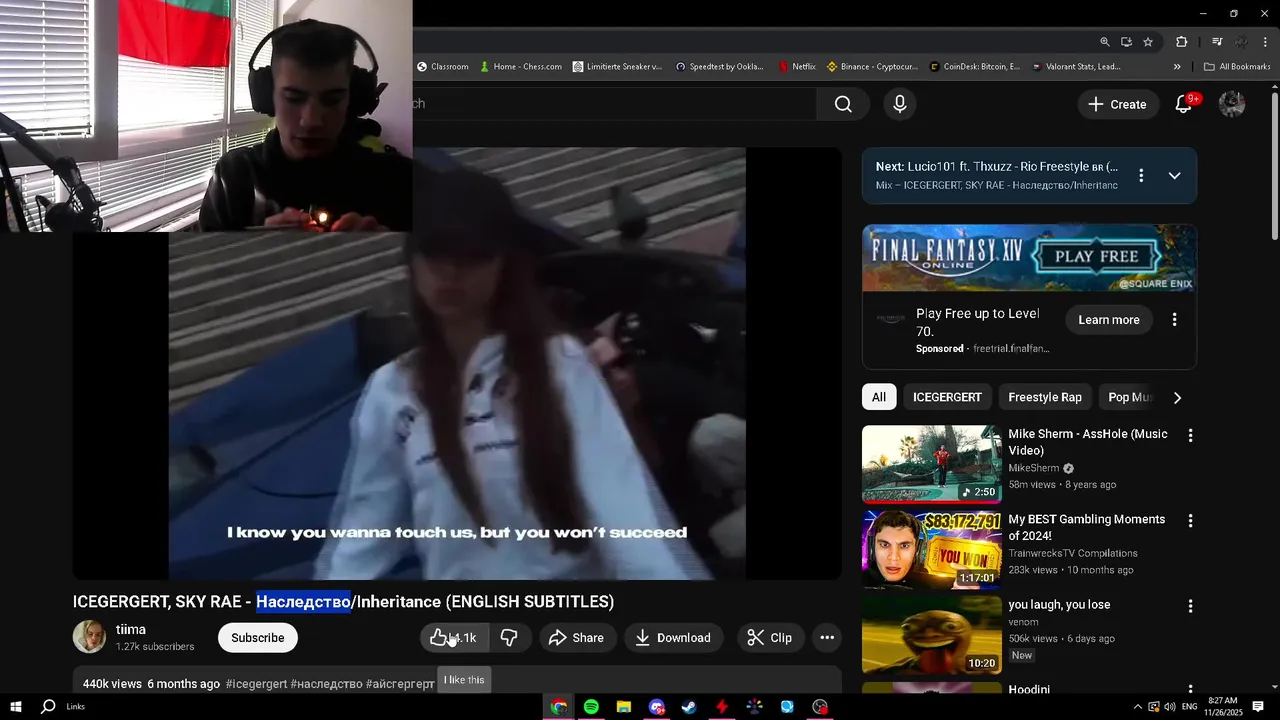
Task: Open Windows action center notifications
Action: 1258,707
